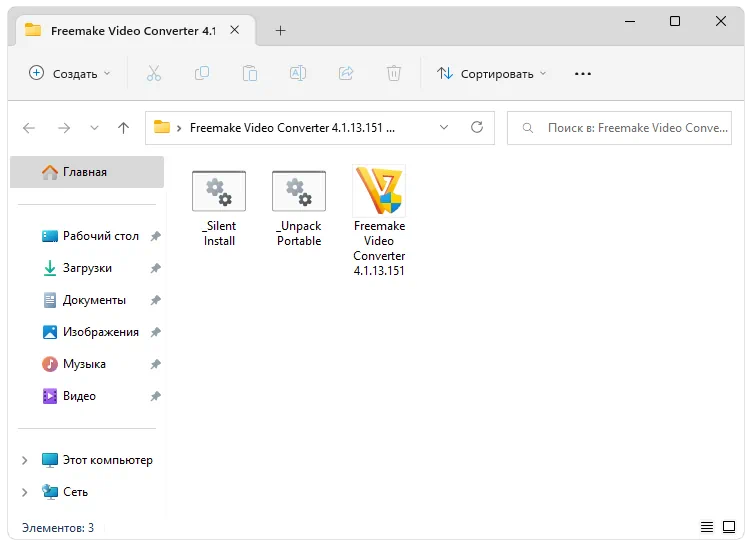Click the Share icon in toolbar
Viewport: 751px width, 548px height.
point(346,73)
